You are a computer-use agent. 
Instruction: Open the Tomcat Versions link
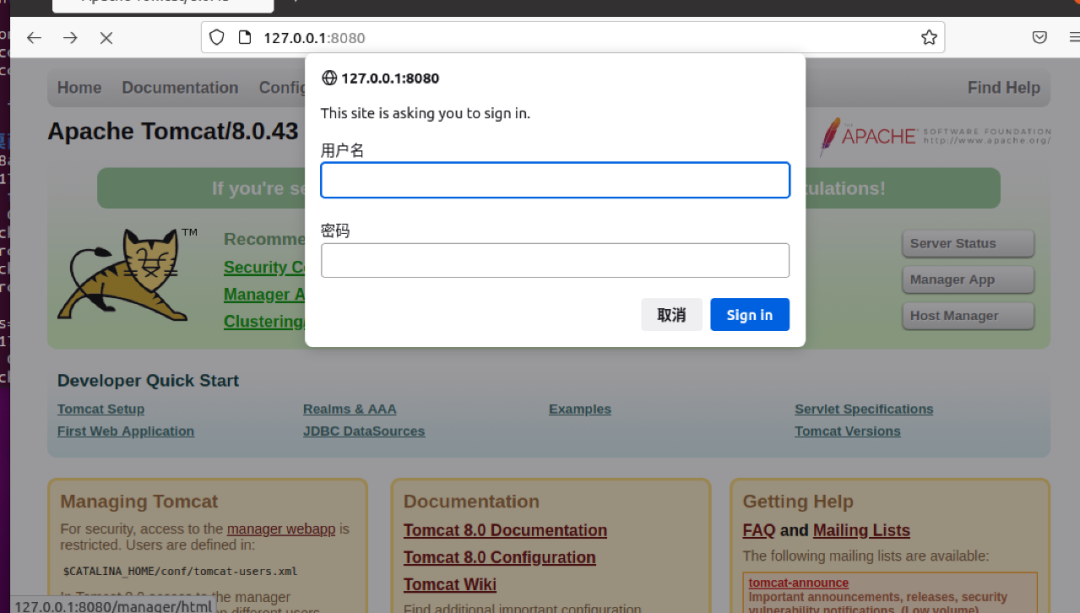847,431
